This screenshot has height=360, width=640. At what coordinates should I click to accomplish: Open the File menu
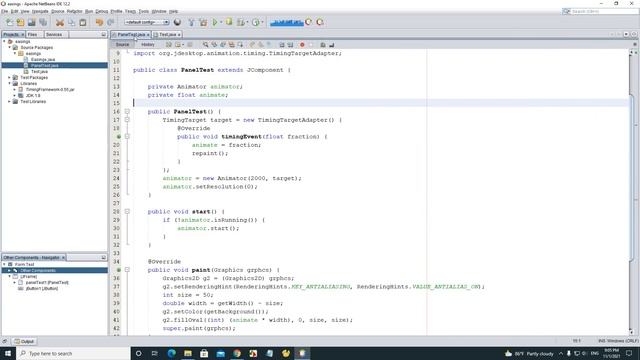tap(4, 11)
